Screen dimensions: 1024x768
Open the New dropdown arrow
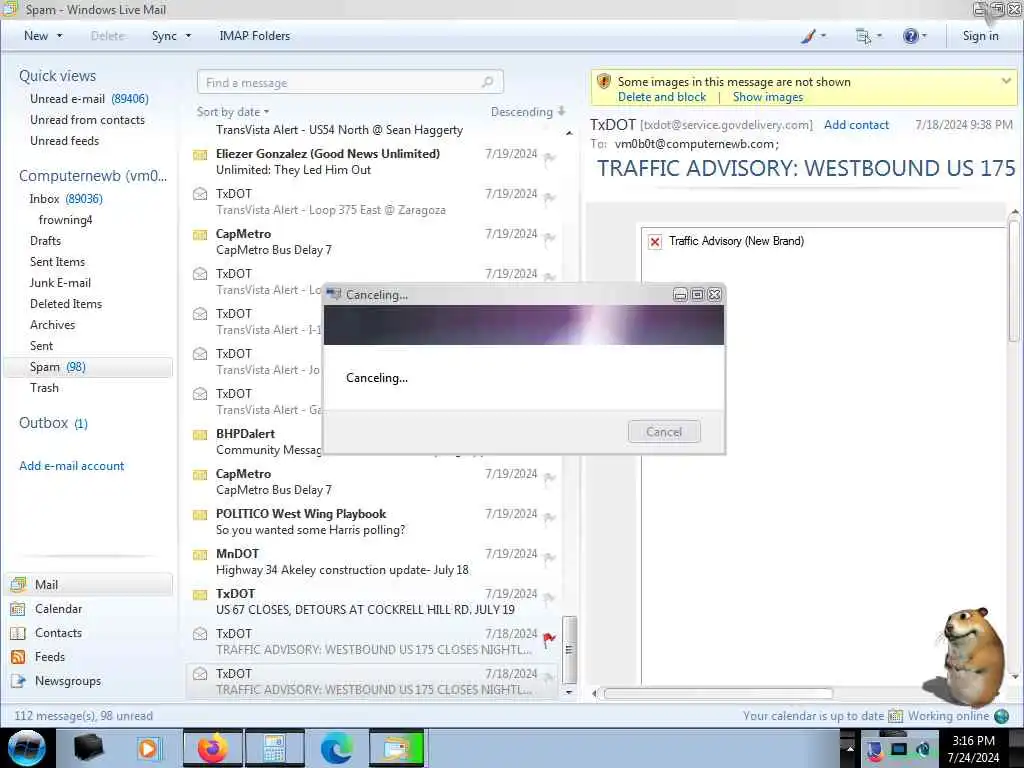pyautogui.click(x=59, y=36)
